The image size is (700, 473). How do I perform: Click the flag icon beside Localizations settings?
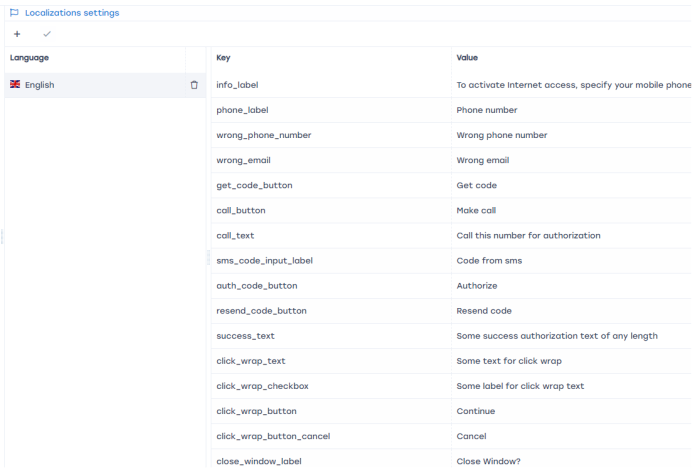tap(14, 13)
